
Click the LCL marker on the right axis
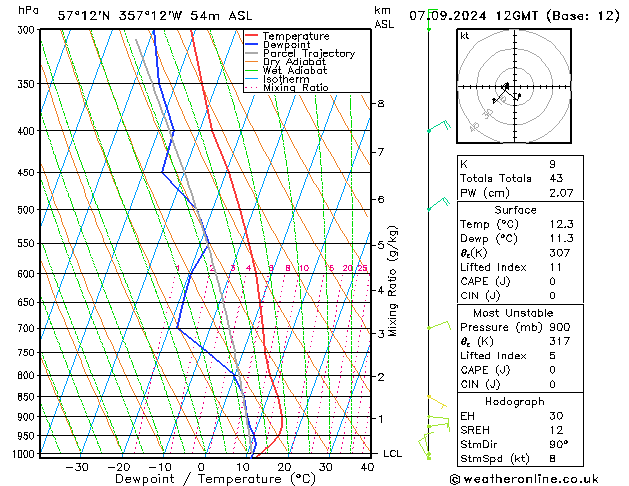pos(393,453)
